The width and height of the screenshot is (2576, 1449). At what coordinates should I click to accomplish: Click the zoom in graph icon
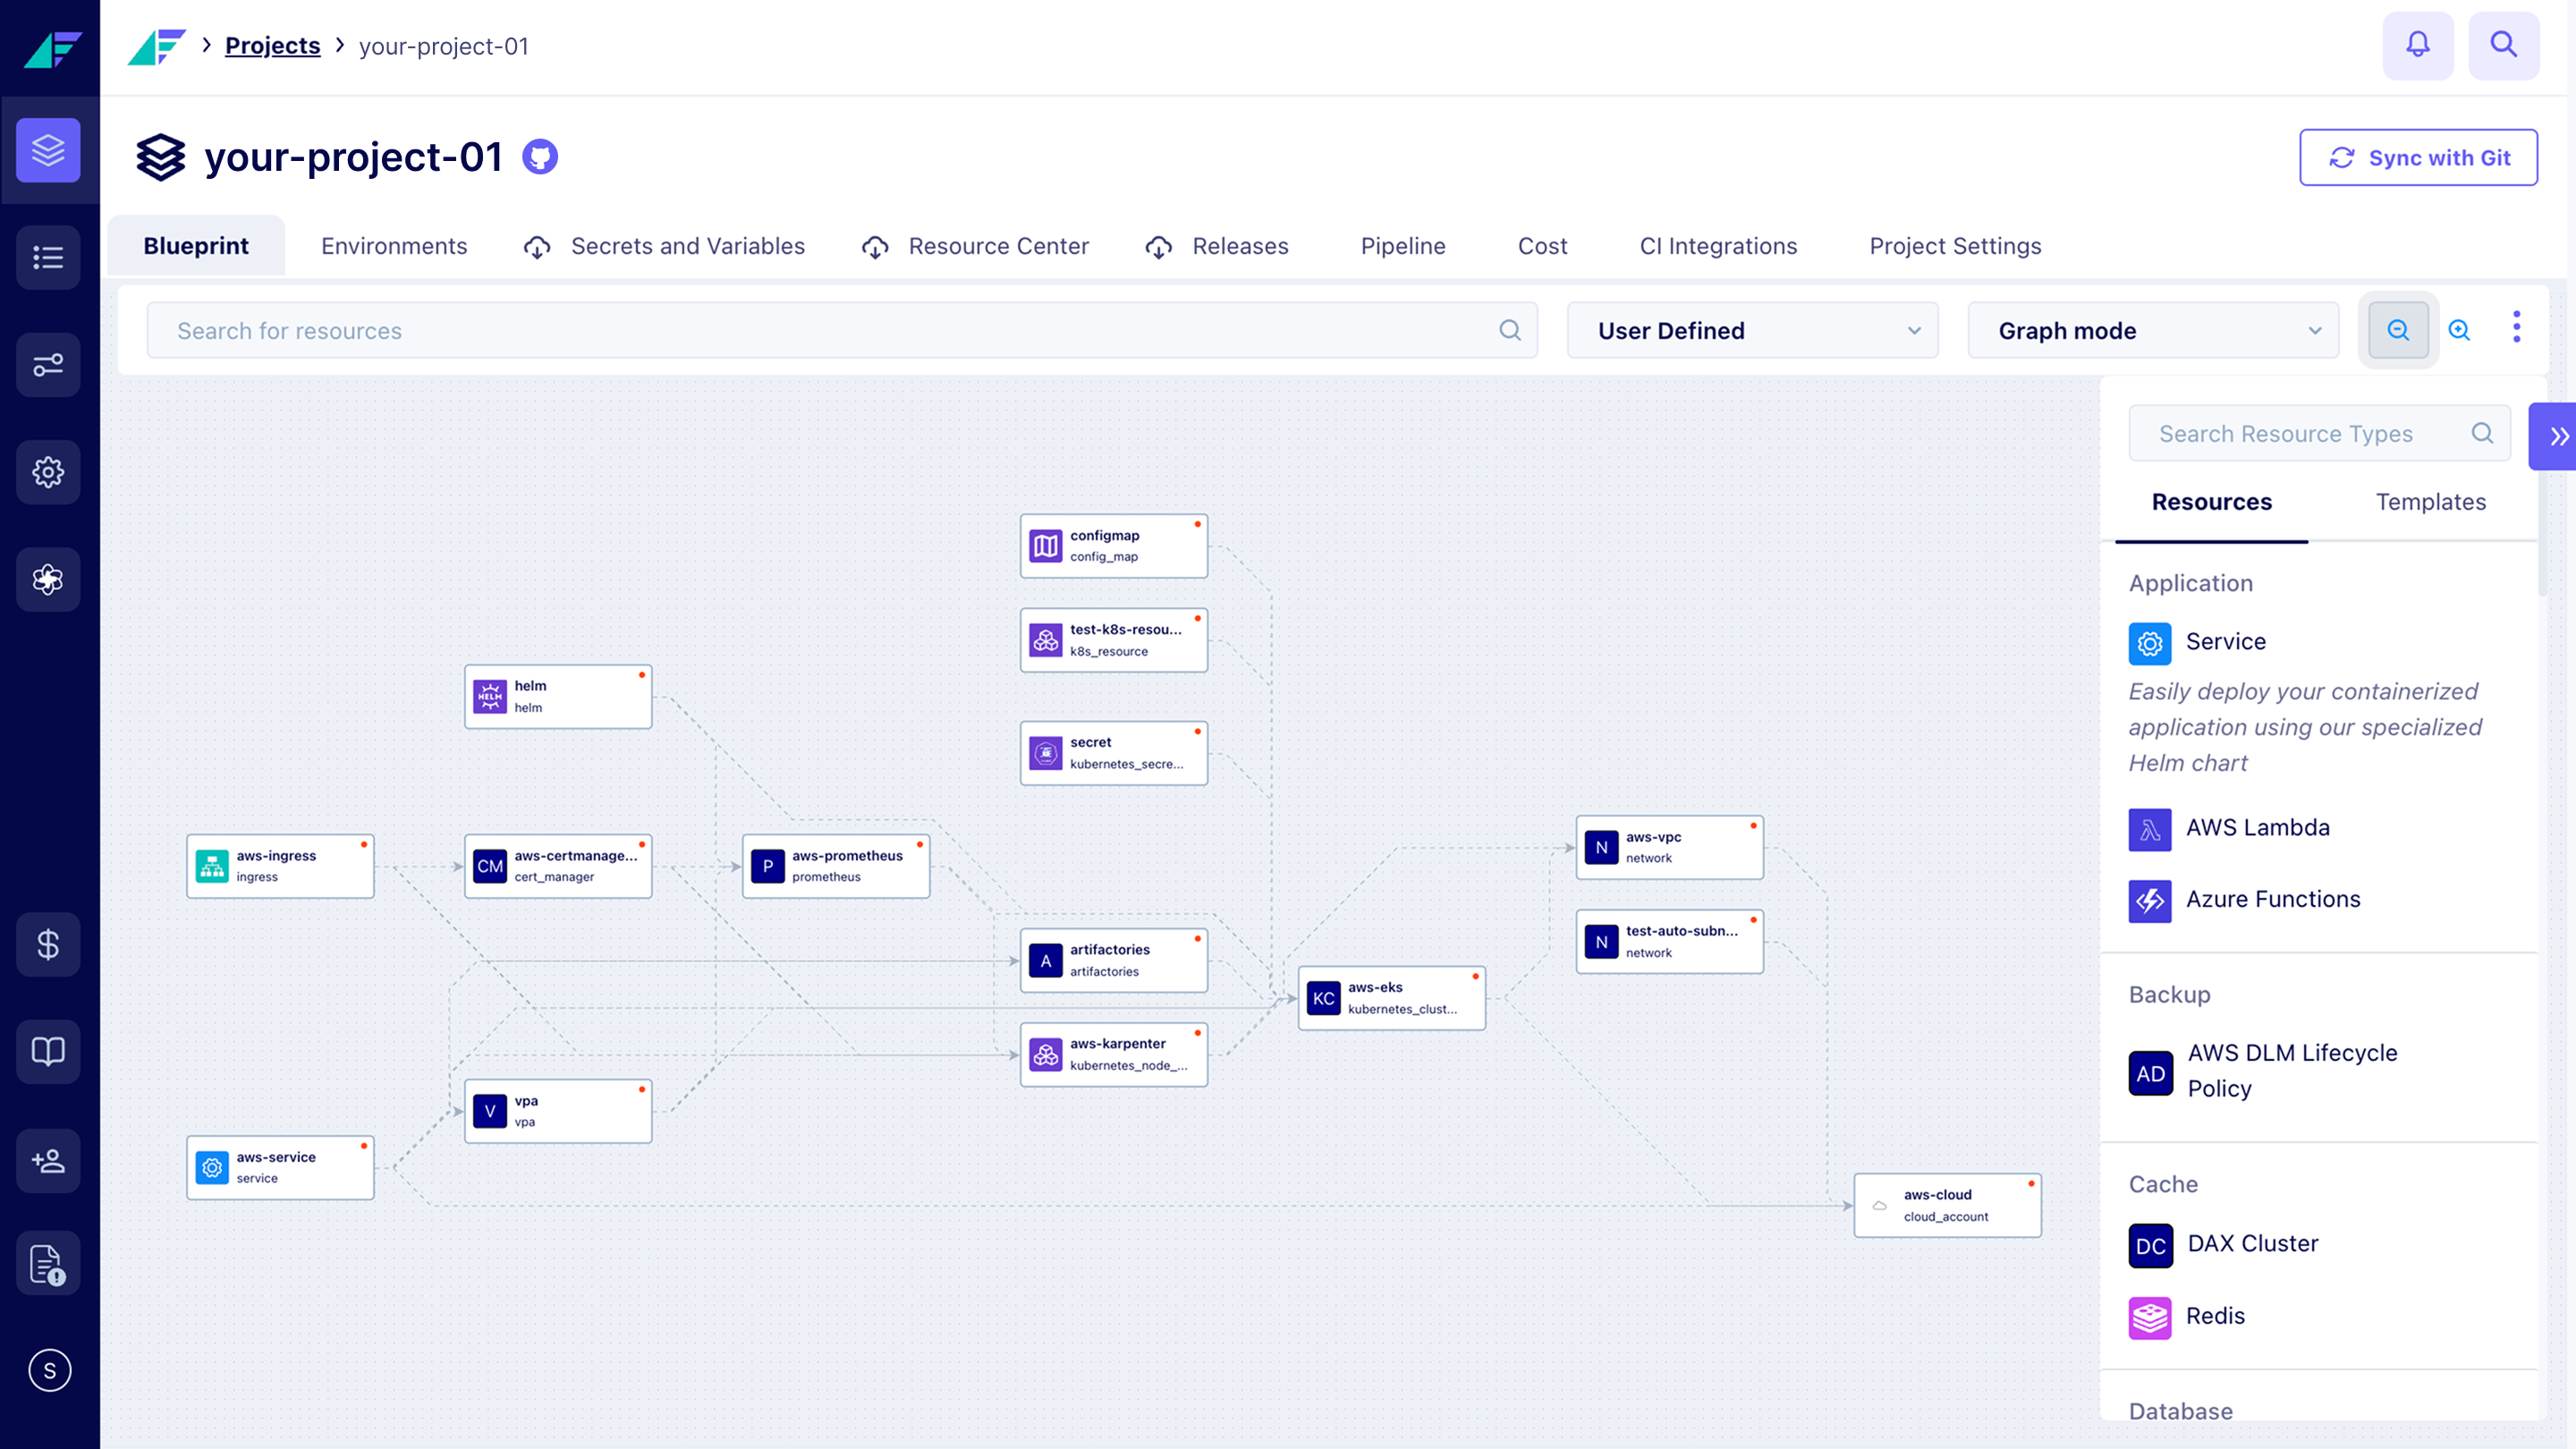coord(2459,330)
